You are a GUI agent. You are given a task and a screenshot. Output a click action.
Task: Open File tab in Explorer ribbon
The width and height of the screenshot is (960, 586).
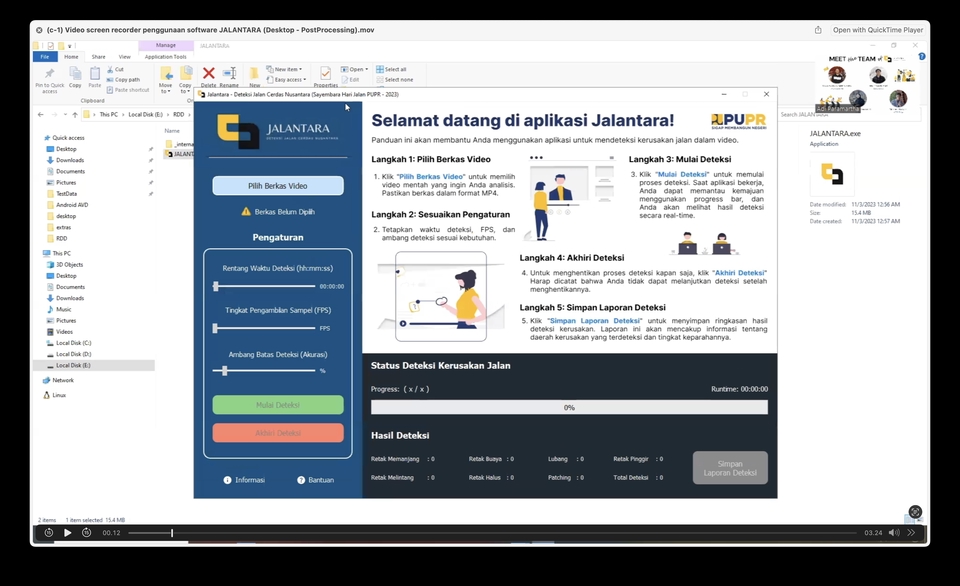coord(45,56)
